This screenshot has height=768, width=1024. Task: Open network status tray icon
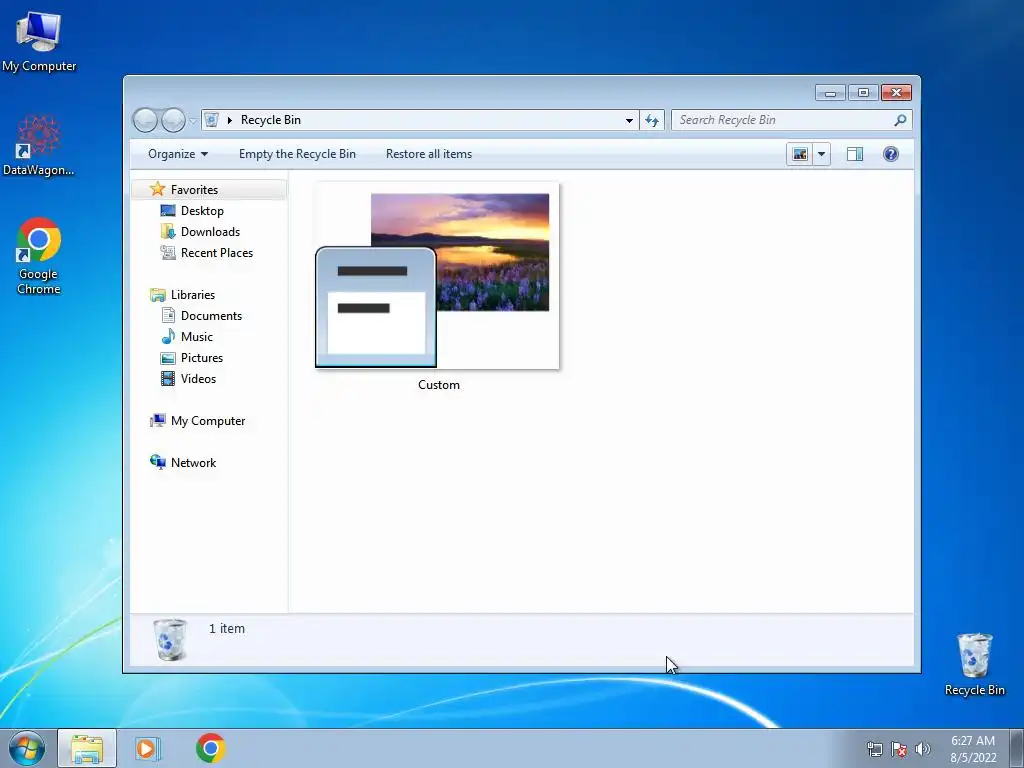[874, 749]
